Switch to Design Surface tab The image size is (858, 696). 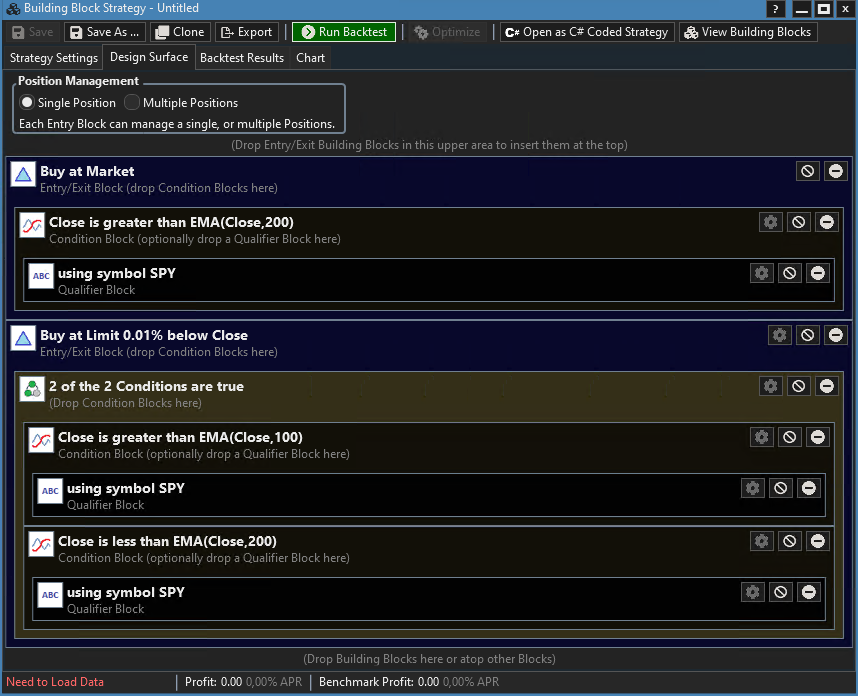(149, 57)
